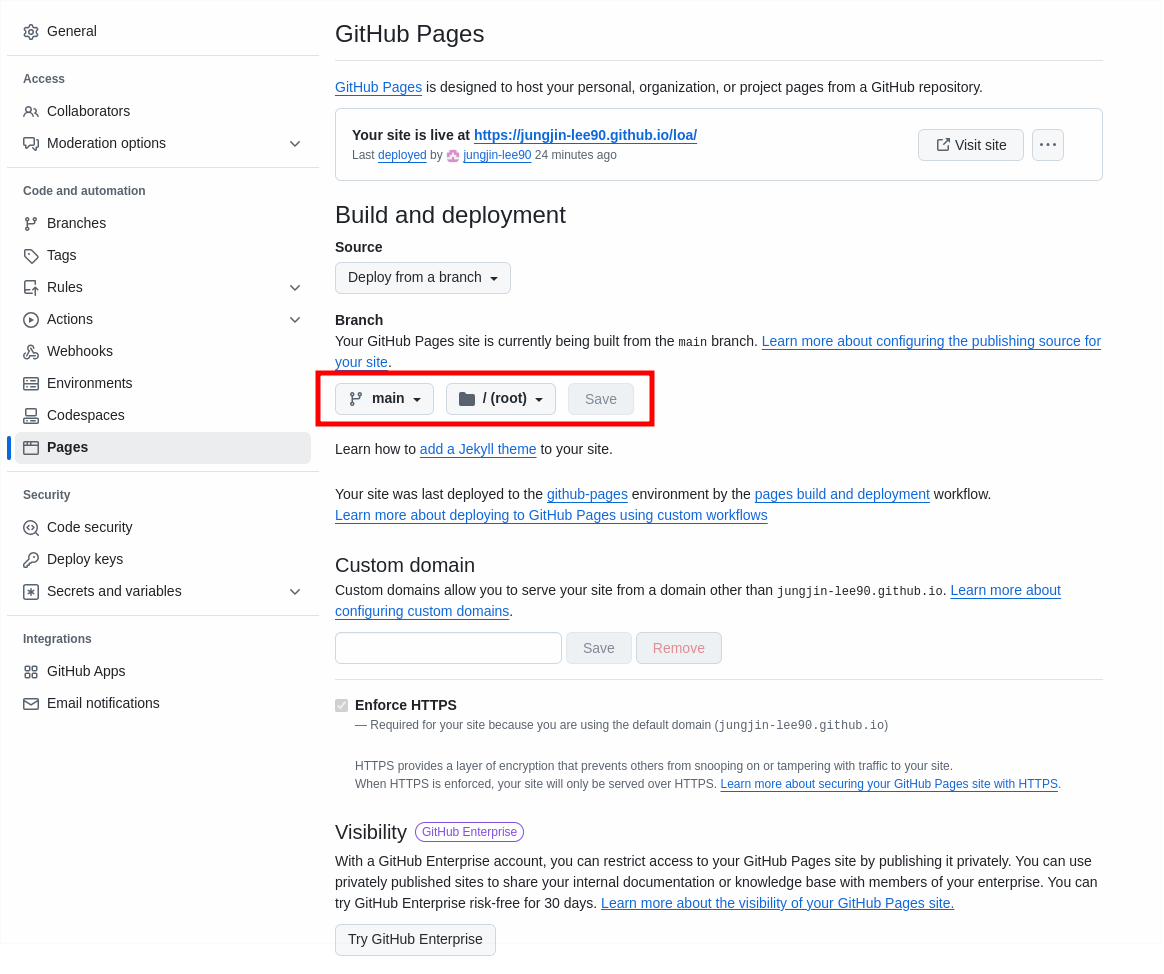Click Try GitHub Enterprise button
Screen dimensions: 1164x974
(x=415, y=940)
